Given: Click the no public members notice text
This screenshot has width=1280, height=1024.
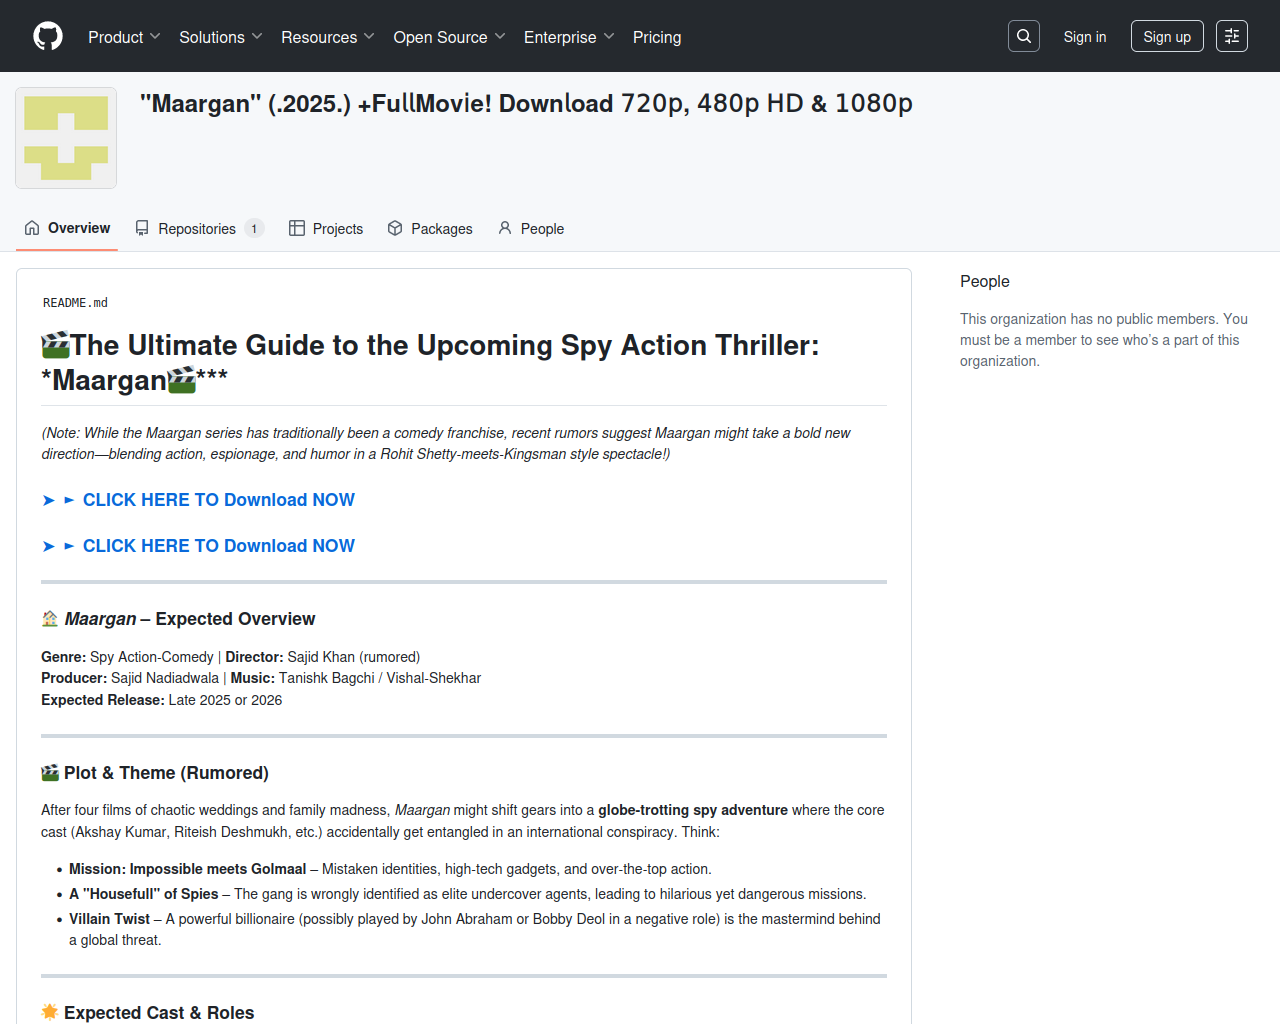Looking at the screenshot, I should point(1104,340).
